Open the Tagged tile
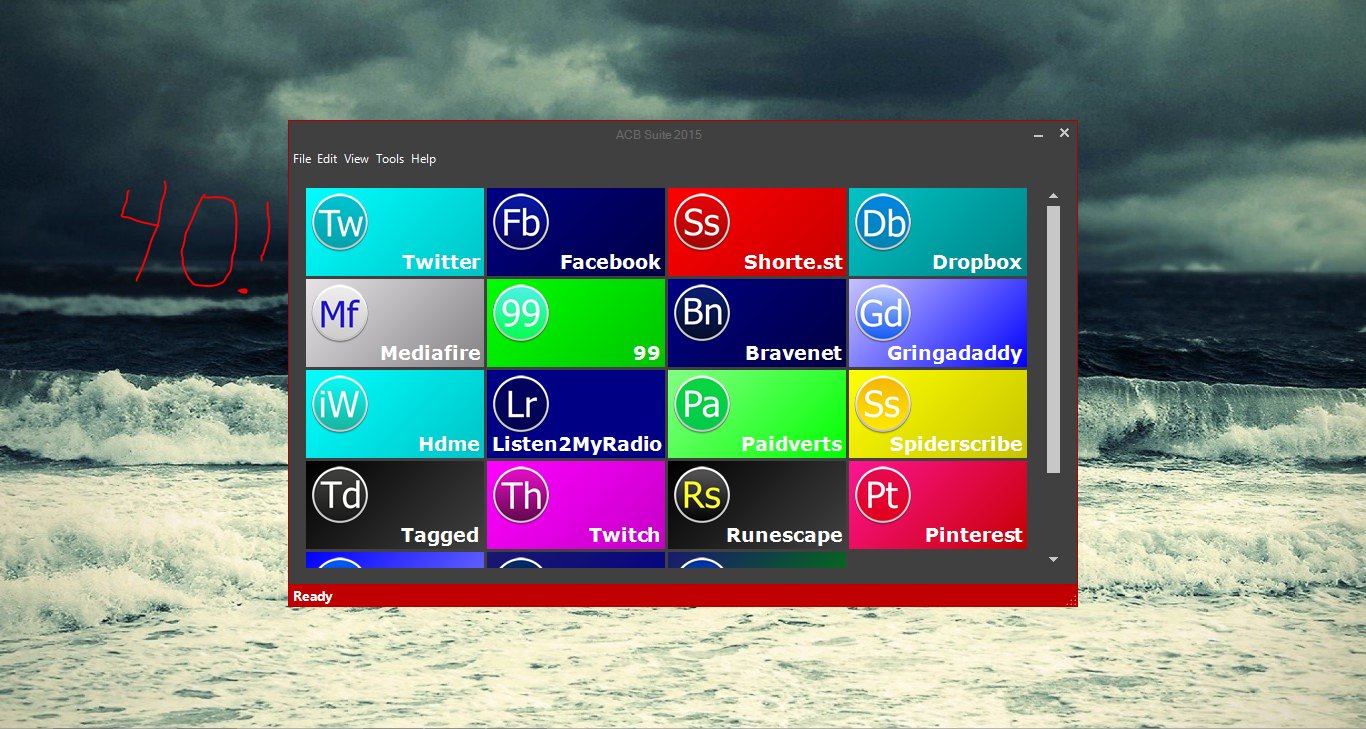Screen dimensions: 1366x729 395,505
